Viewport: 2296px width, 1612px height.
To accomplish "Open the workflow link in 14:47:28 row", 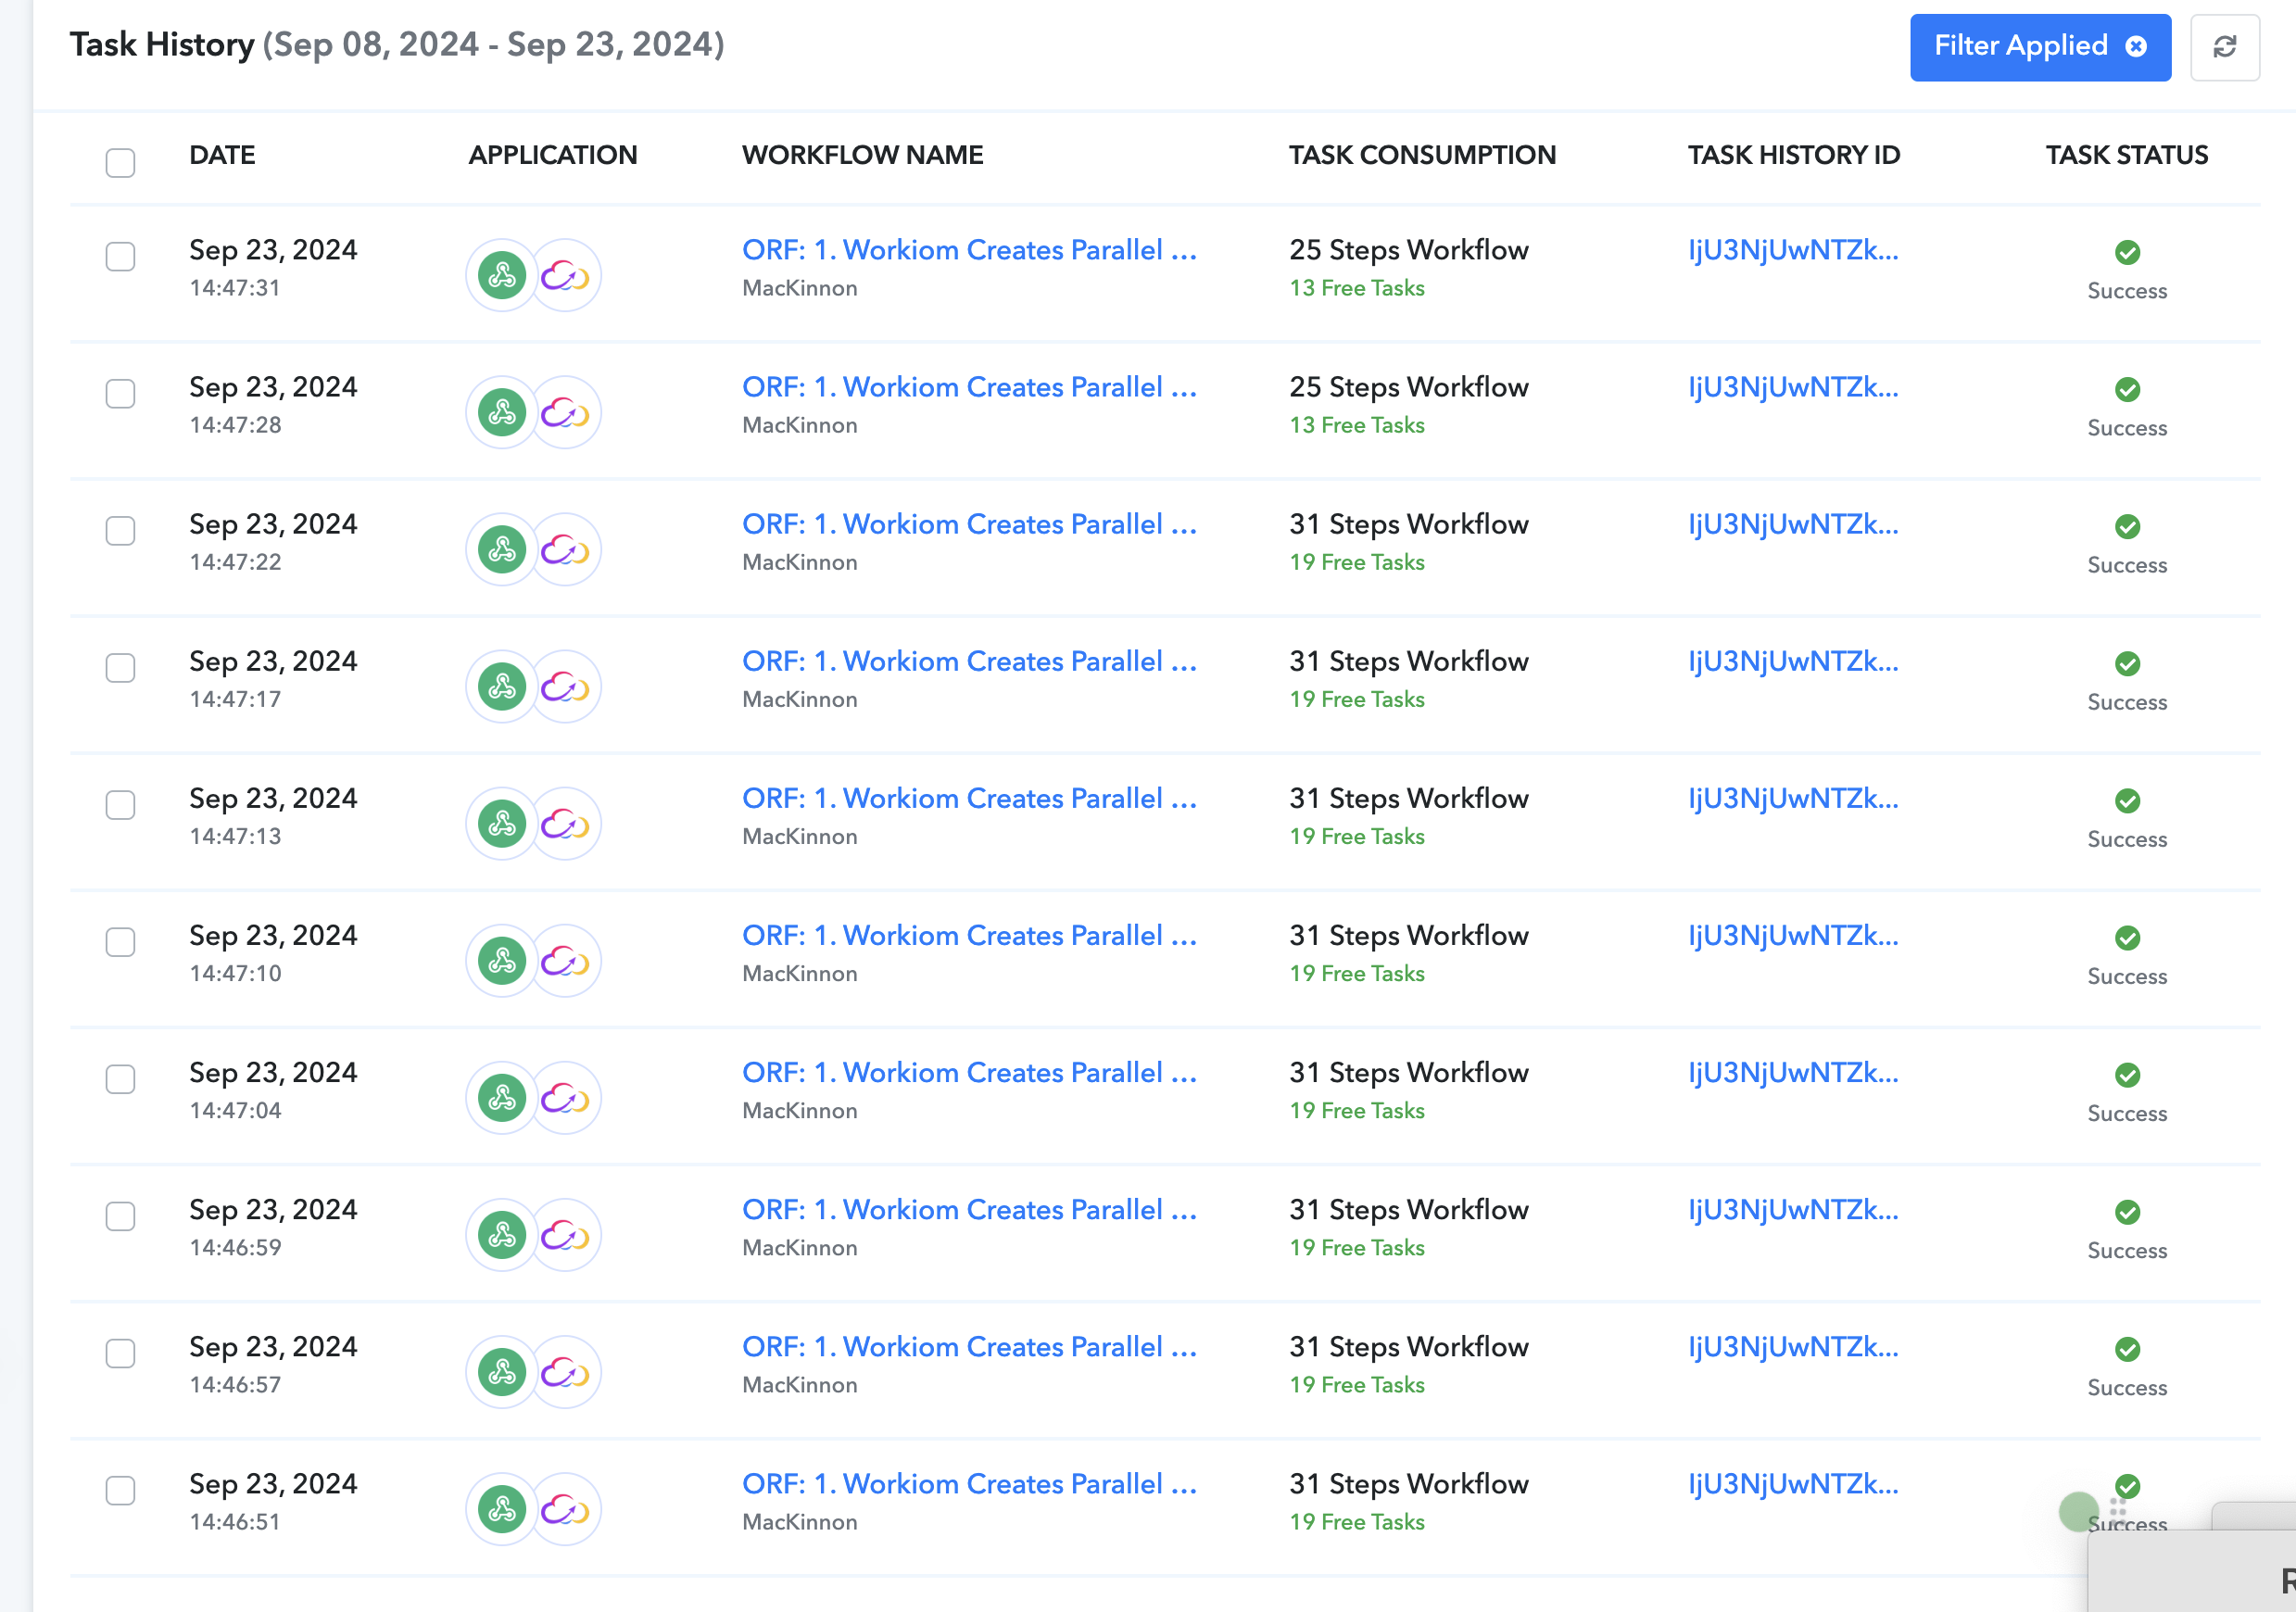I will [x=969, y=387].
